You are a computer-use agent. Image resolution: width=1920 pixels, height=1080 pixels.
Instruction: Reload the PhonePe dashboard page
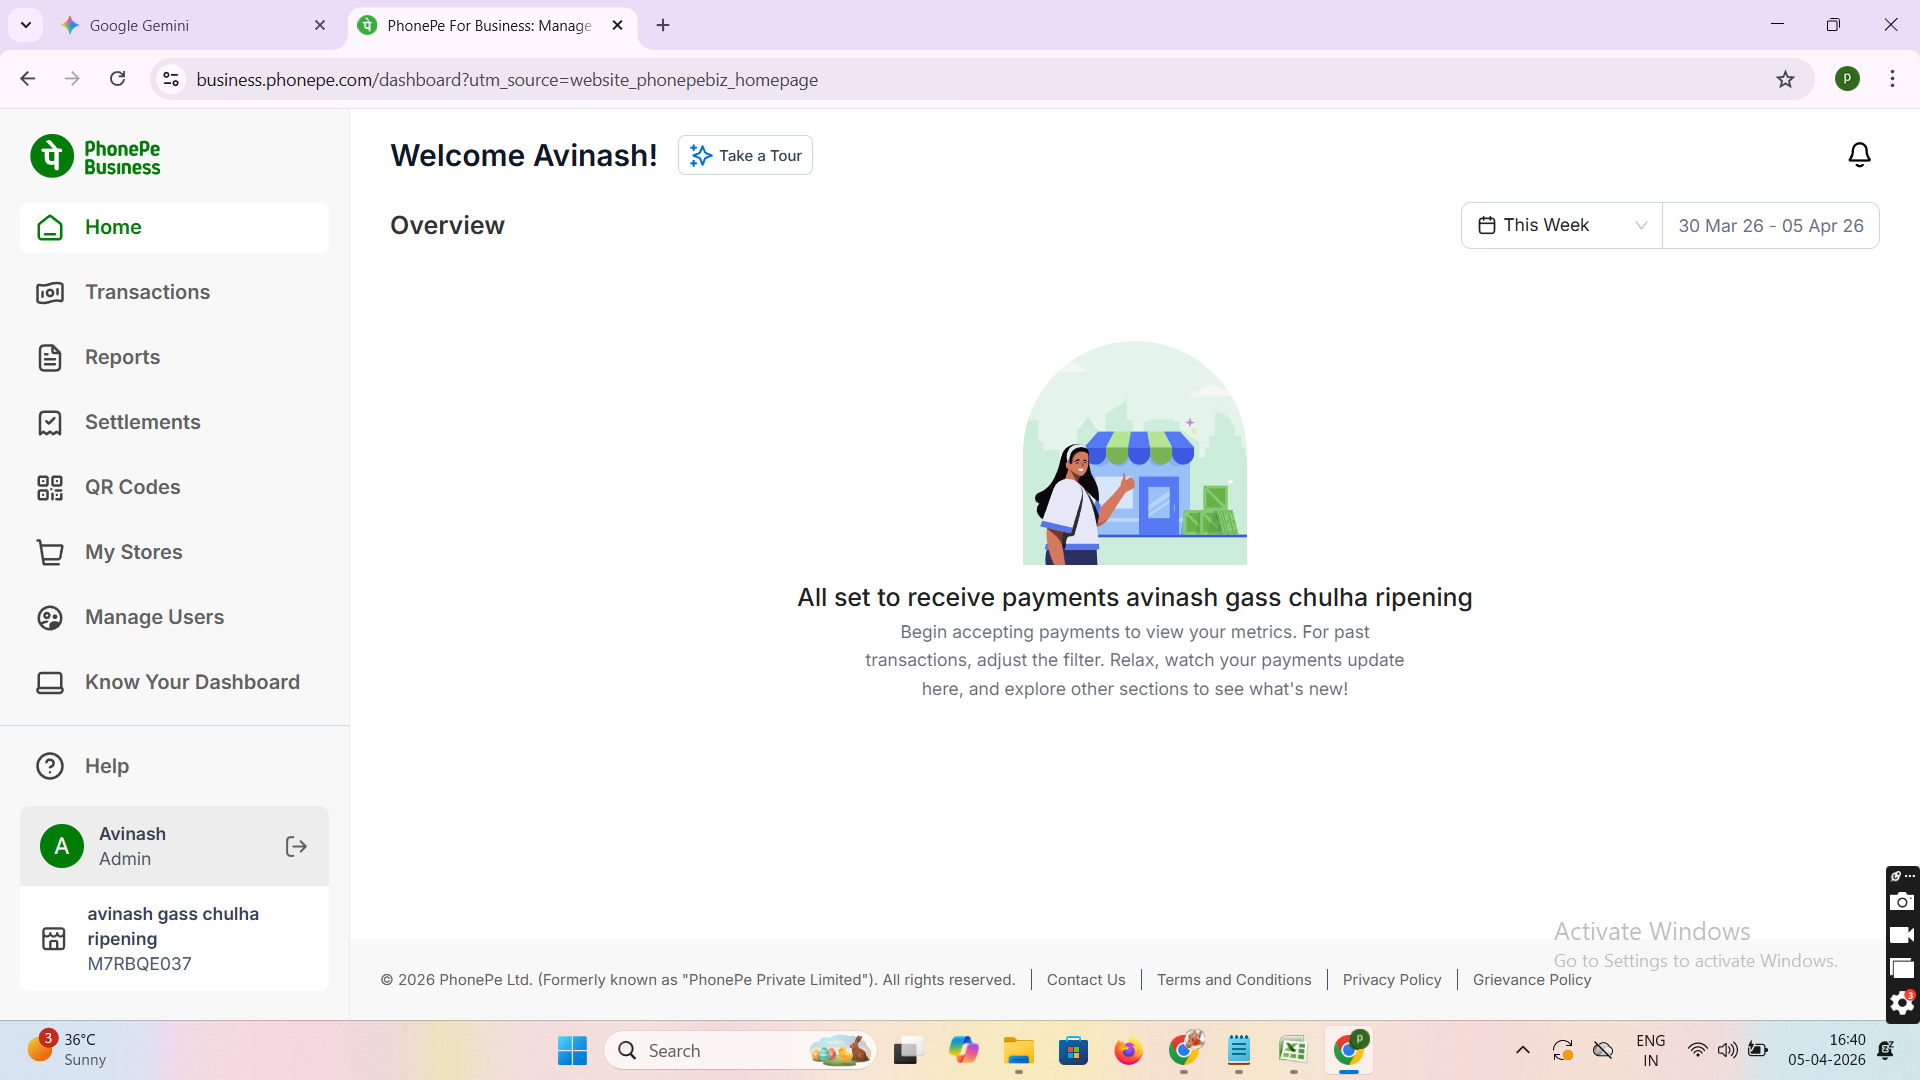(118, 79)
